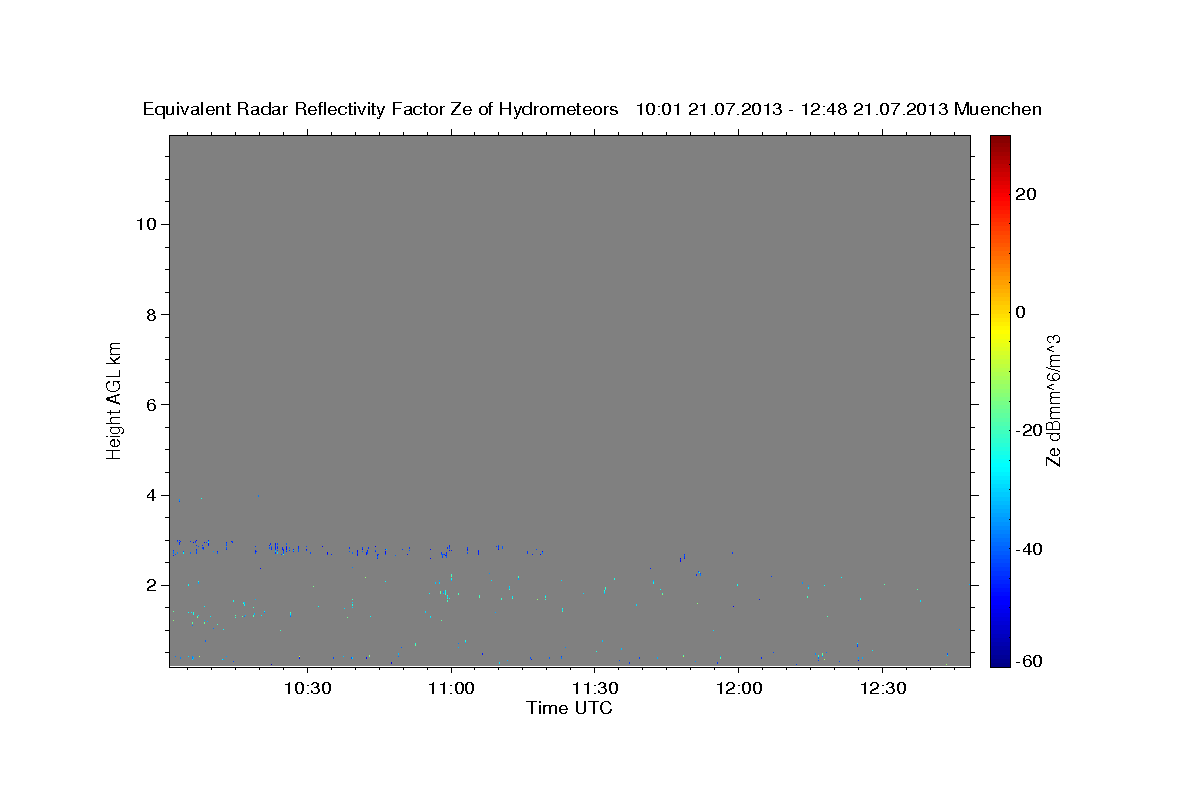Click the 'Ze dBmm^6/m^3' colorbar label
Screen dimensions: 1200x800
[1053, 400]
